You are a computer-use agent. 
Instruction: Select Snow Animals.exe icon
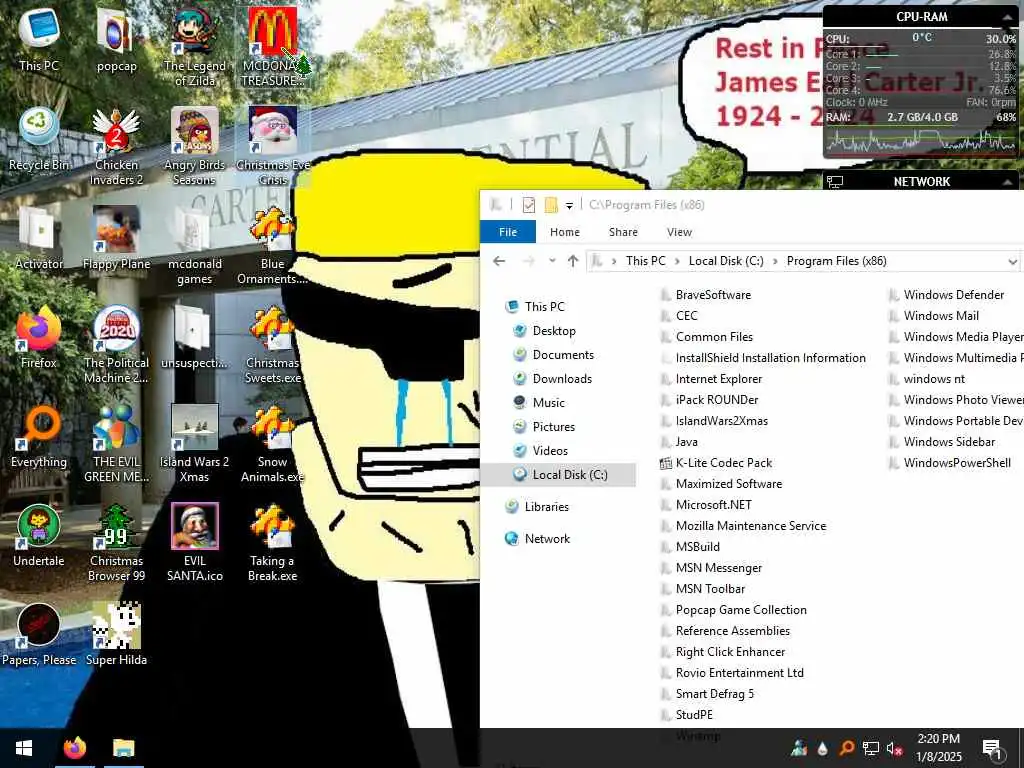click(x=272, y=444)
